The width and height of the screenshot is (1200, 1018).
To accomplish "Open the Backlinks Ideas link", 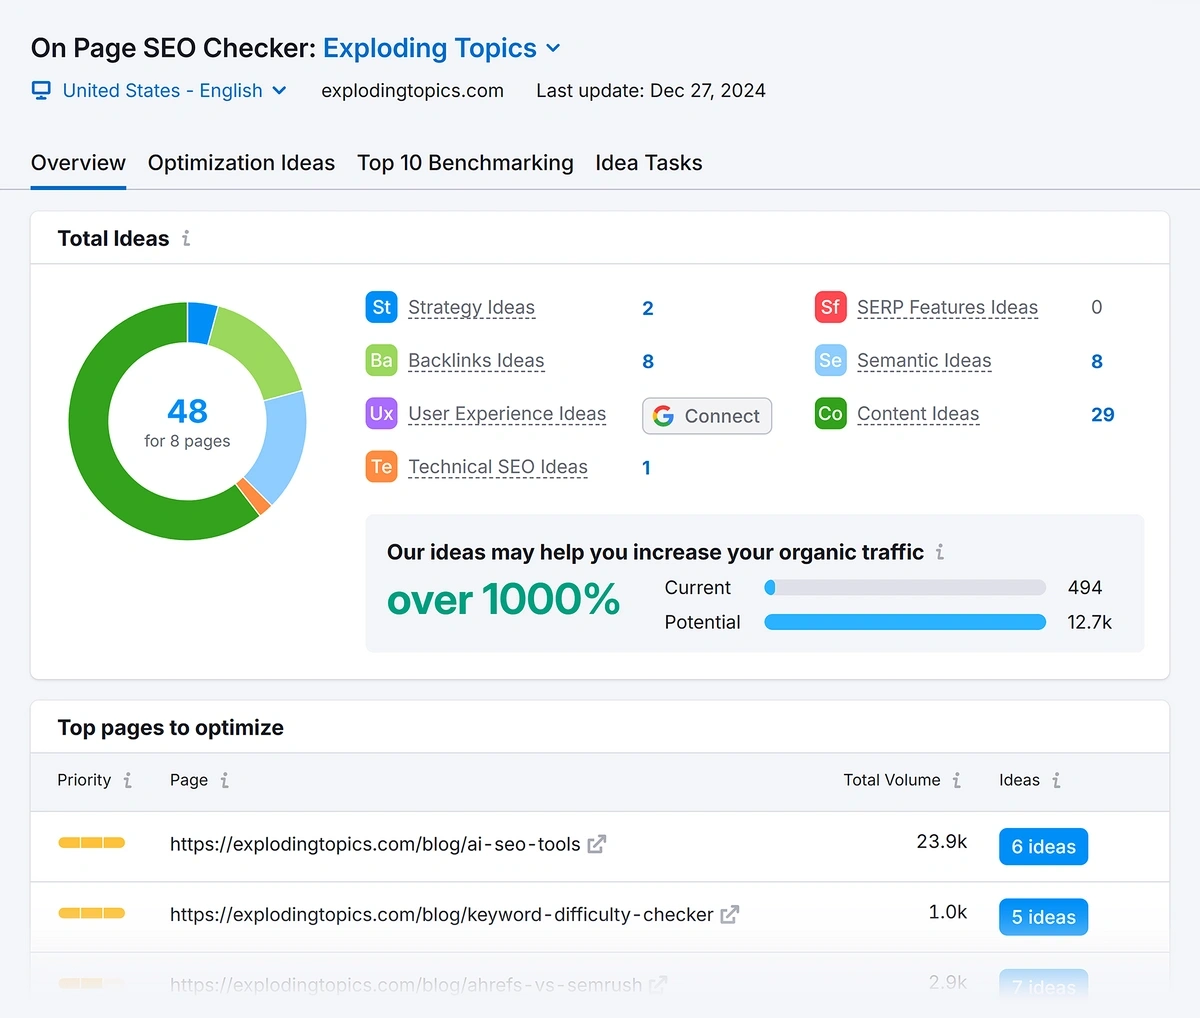I will (476, 361).
